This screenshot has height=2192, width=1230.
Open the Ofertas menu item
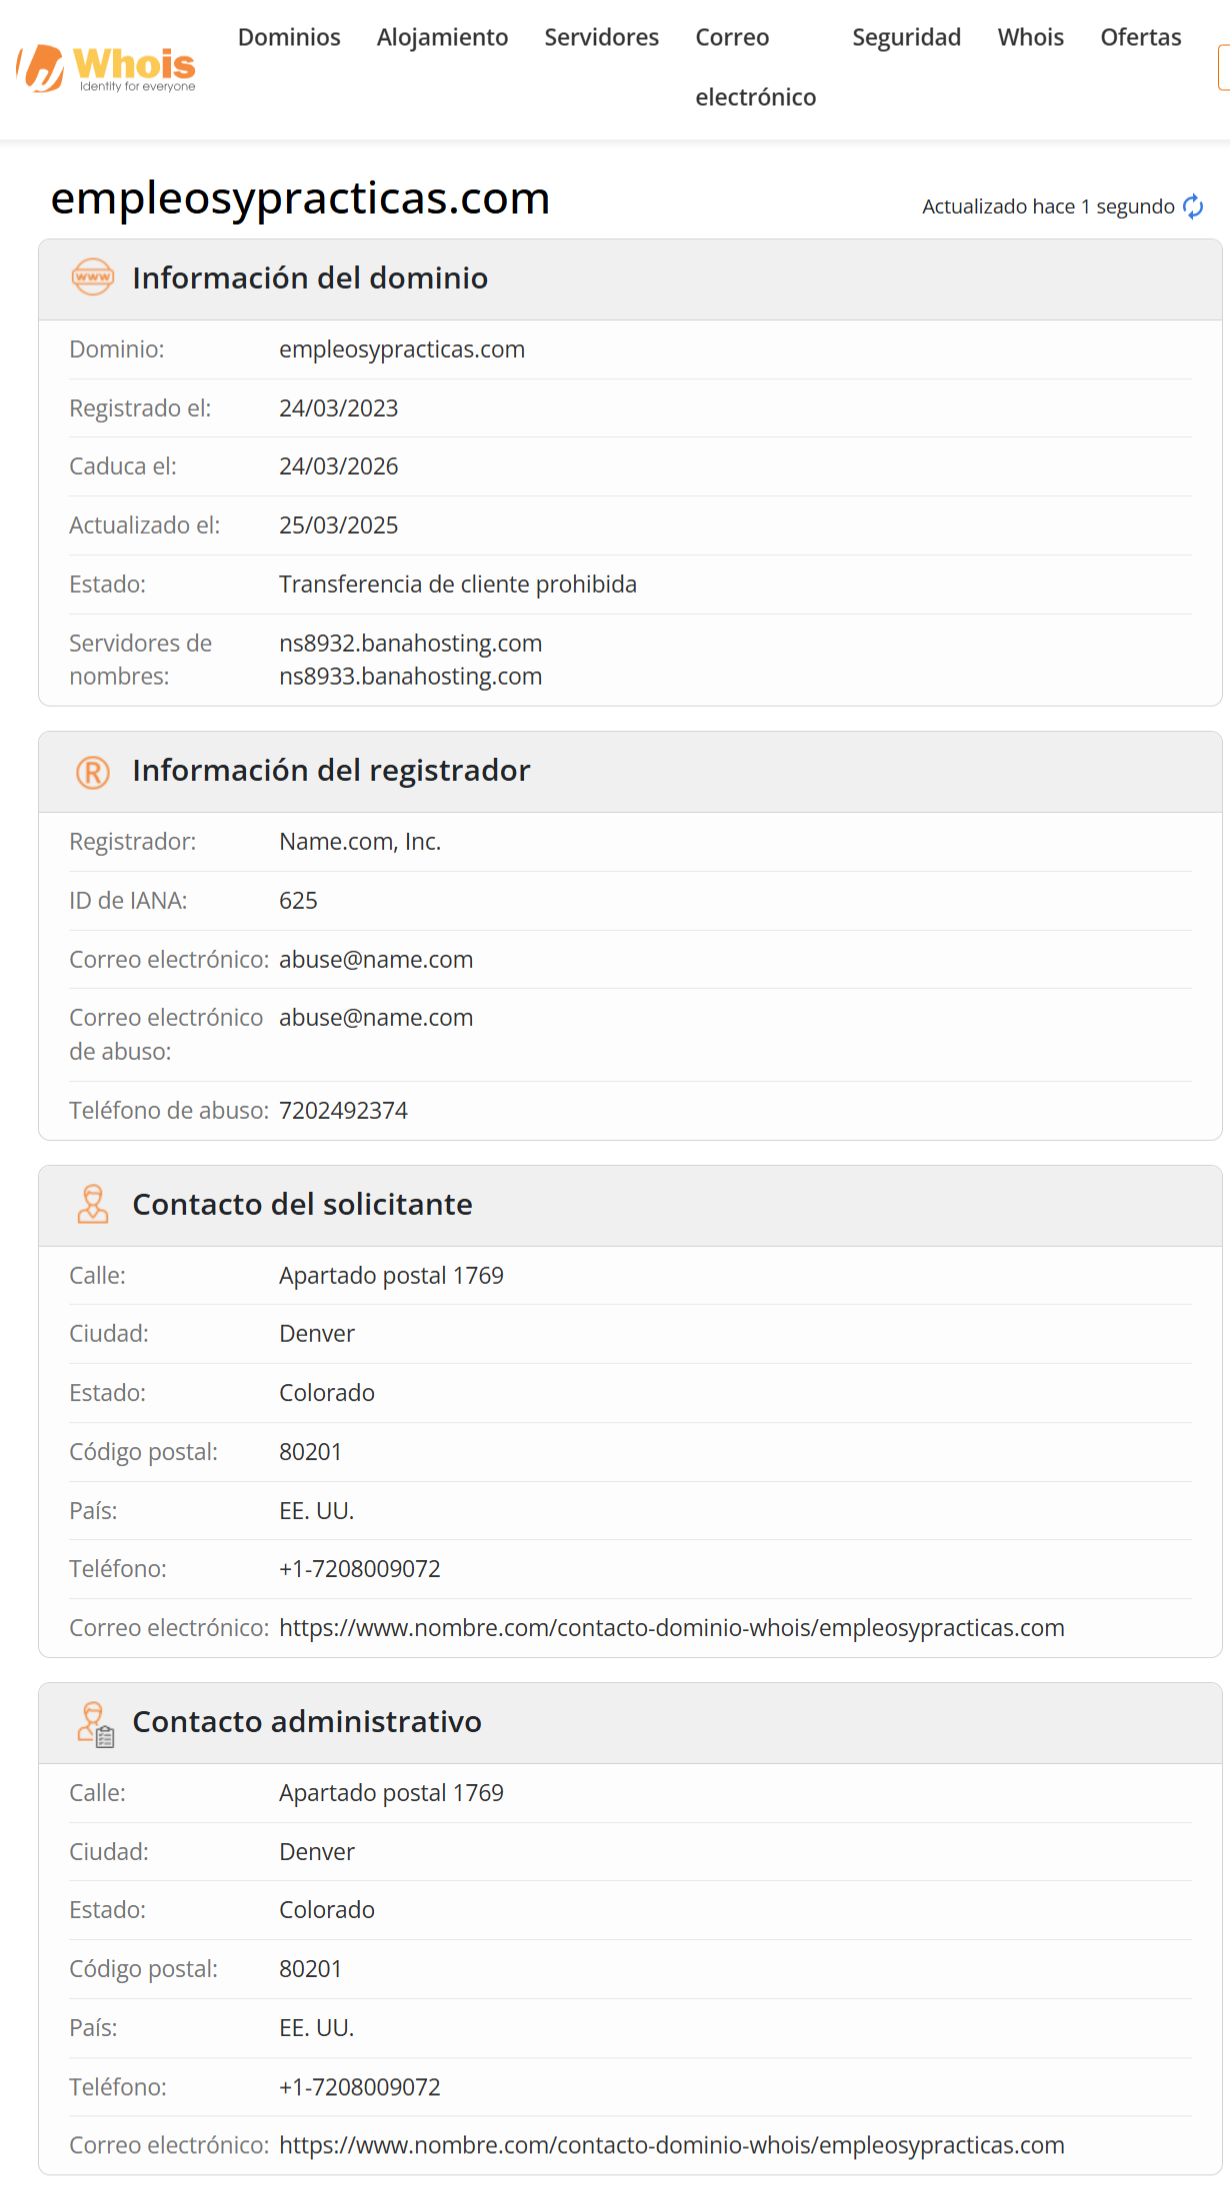[1140, 38]
